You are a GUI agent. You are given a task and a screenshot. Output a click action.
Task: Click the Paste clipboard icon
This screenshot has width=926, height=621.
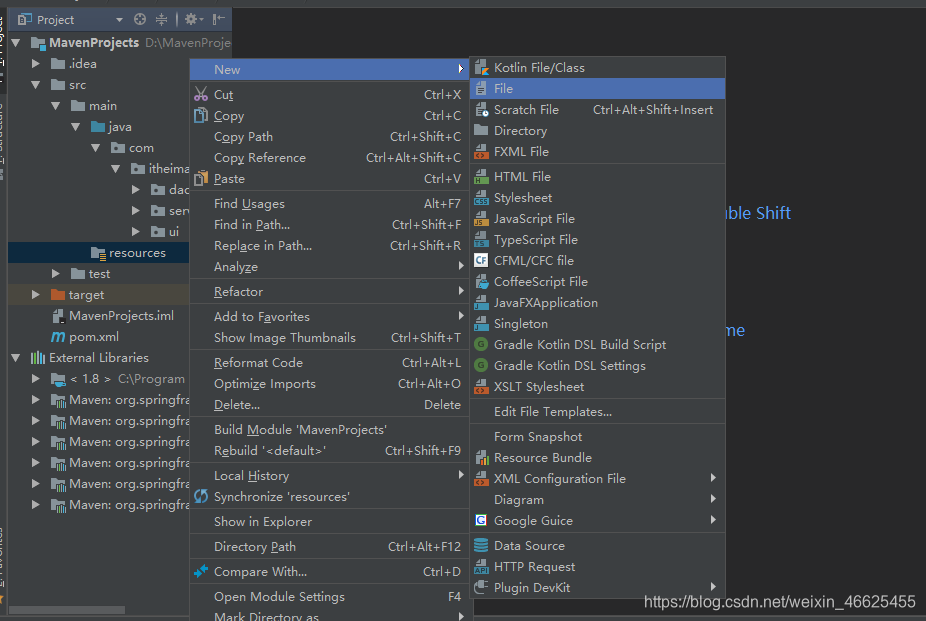click(x=201, y=178)
